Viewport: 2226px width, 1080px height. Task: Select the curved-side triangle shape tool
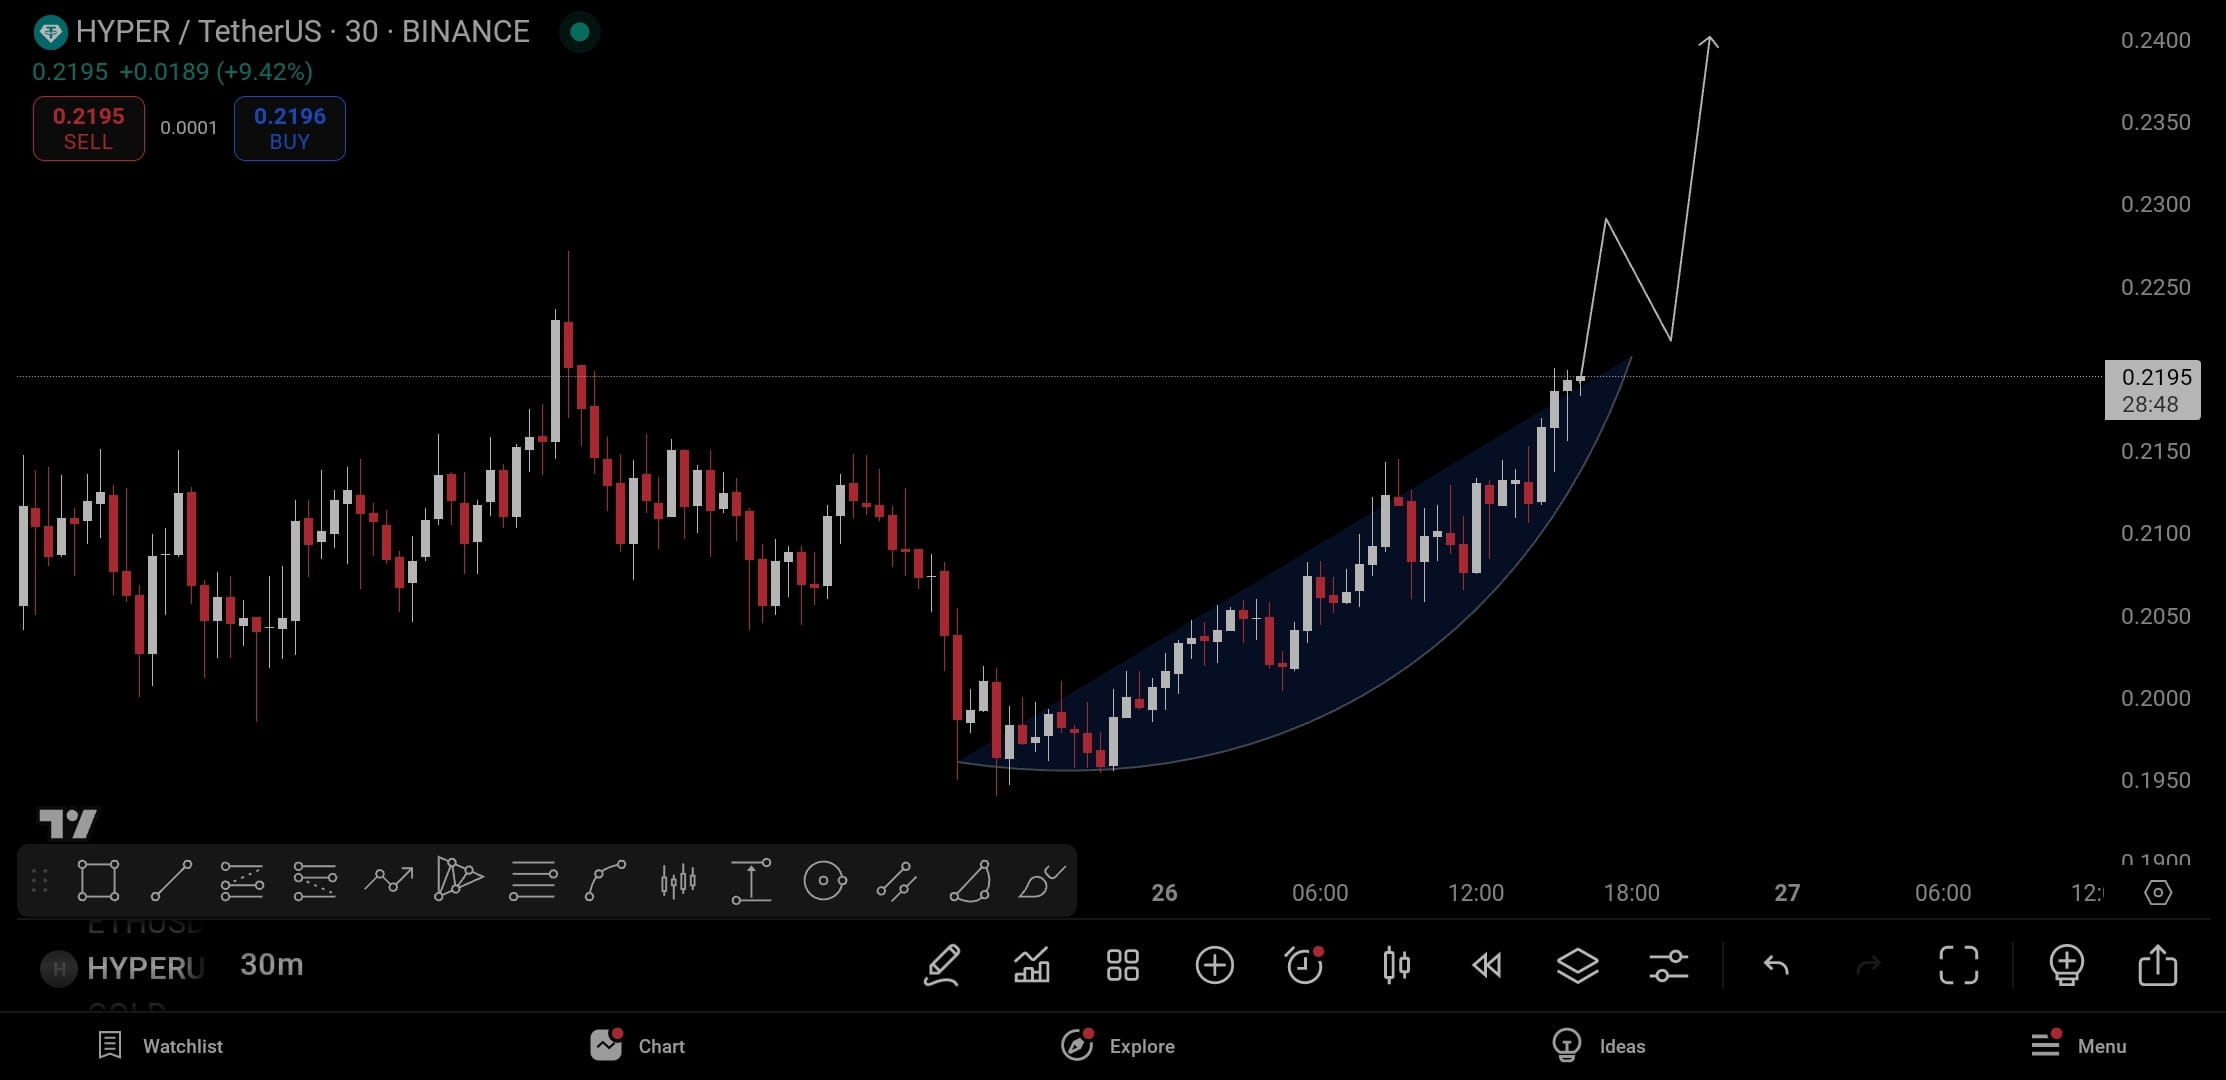[x=969, y=881]
